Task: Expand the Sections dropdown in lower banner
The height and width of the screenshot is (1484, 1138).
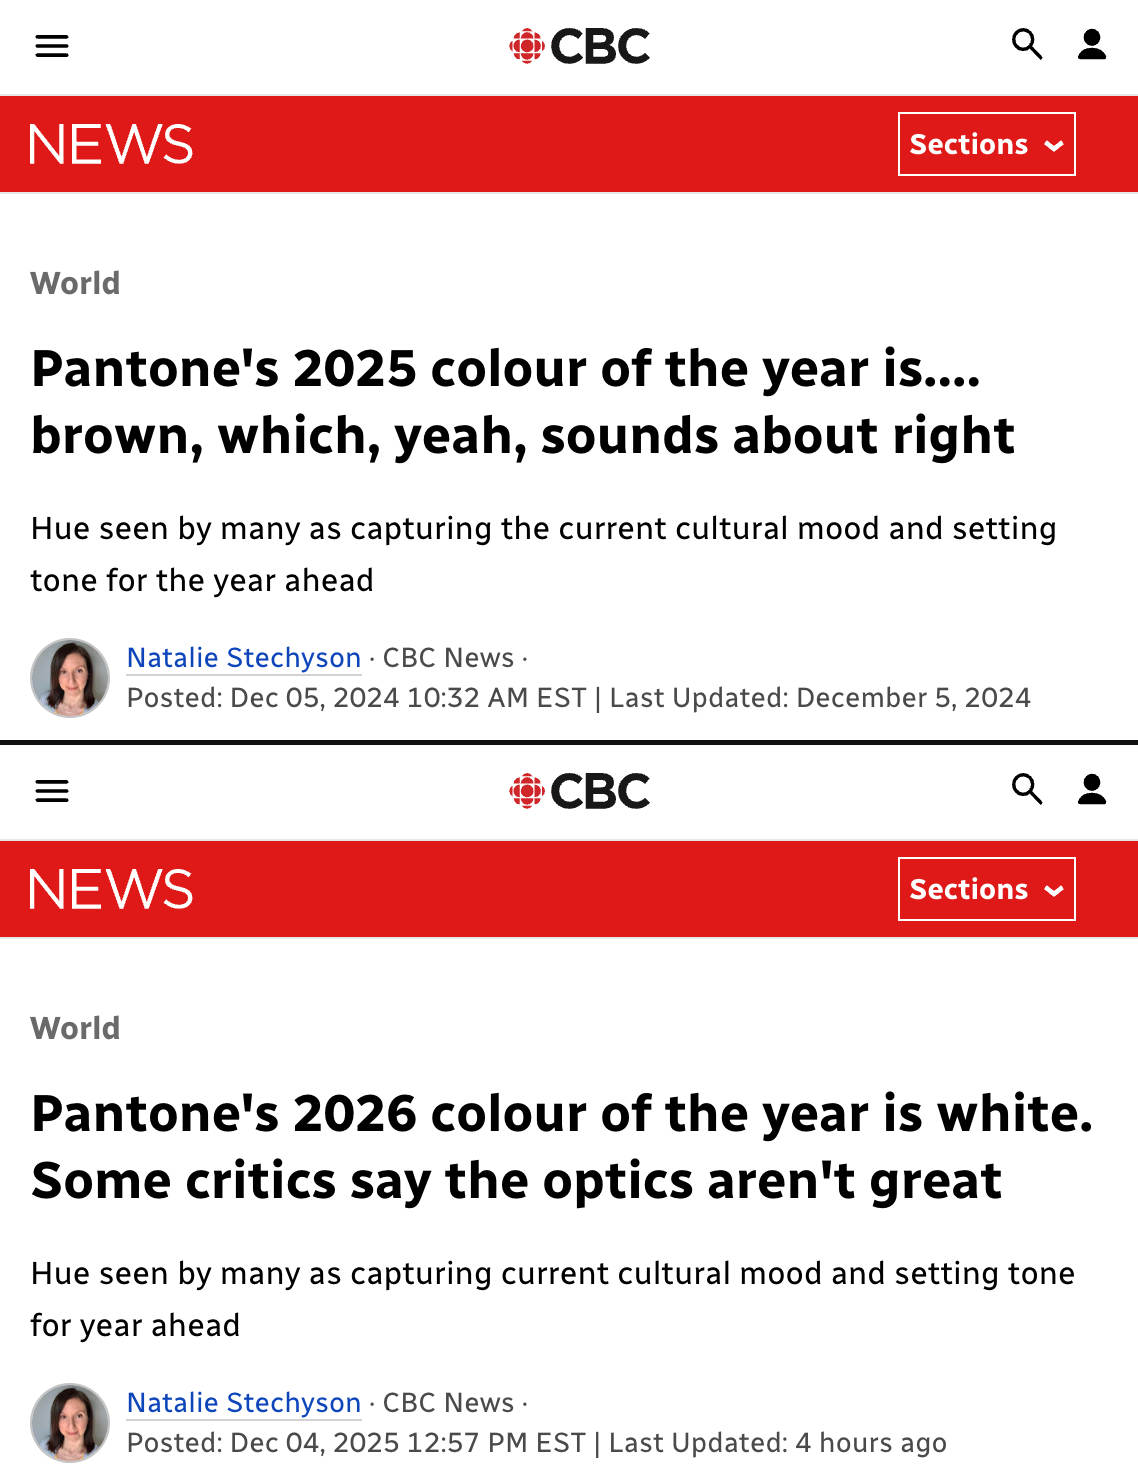Action: point(986,889)
